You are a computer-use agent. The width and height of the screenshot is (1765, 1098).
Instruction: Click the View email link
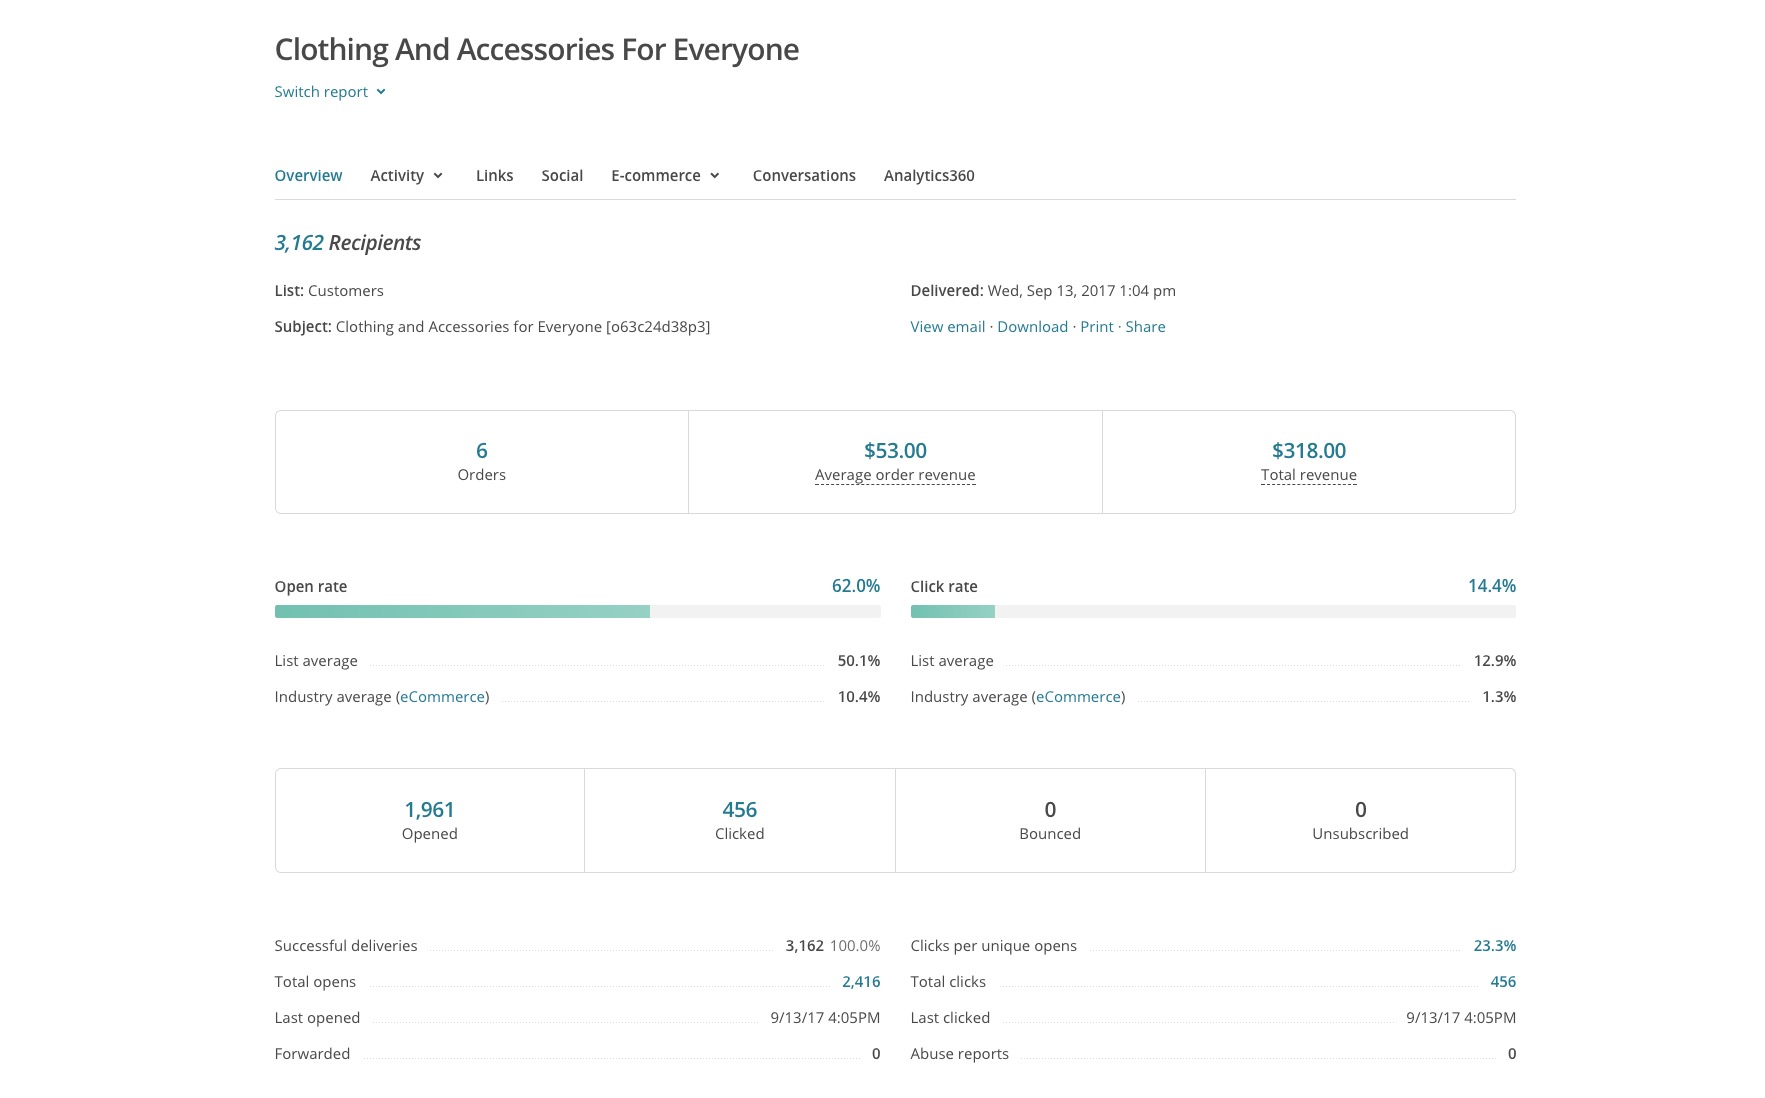pos(947,327)
